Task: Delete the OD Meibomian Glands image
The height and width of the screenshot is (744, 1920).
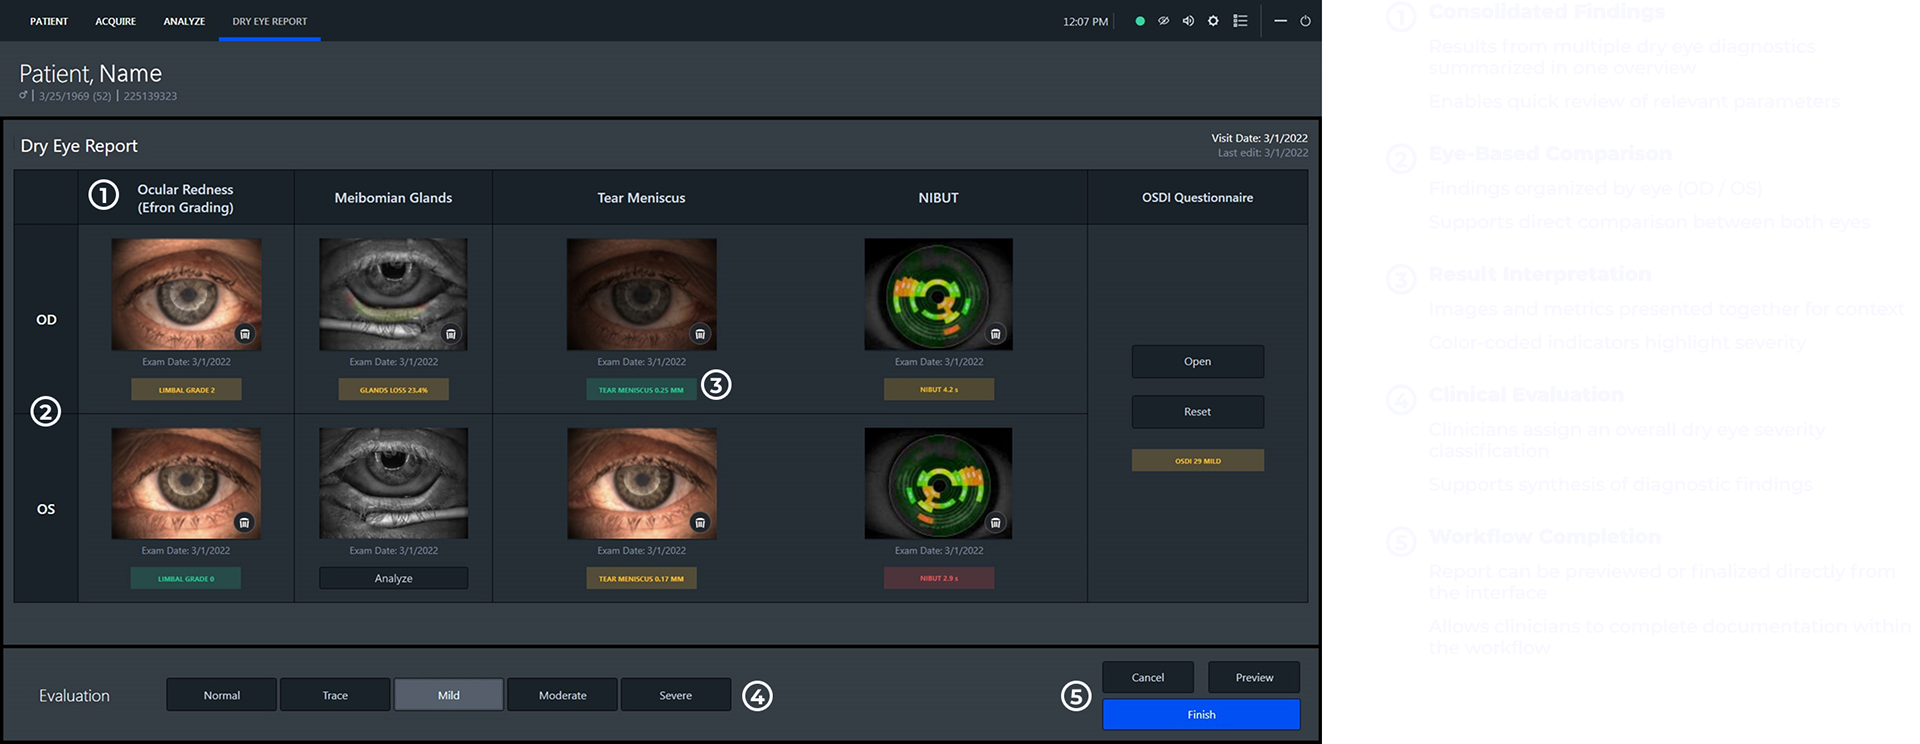Action: (451, 334)
